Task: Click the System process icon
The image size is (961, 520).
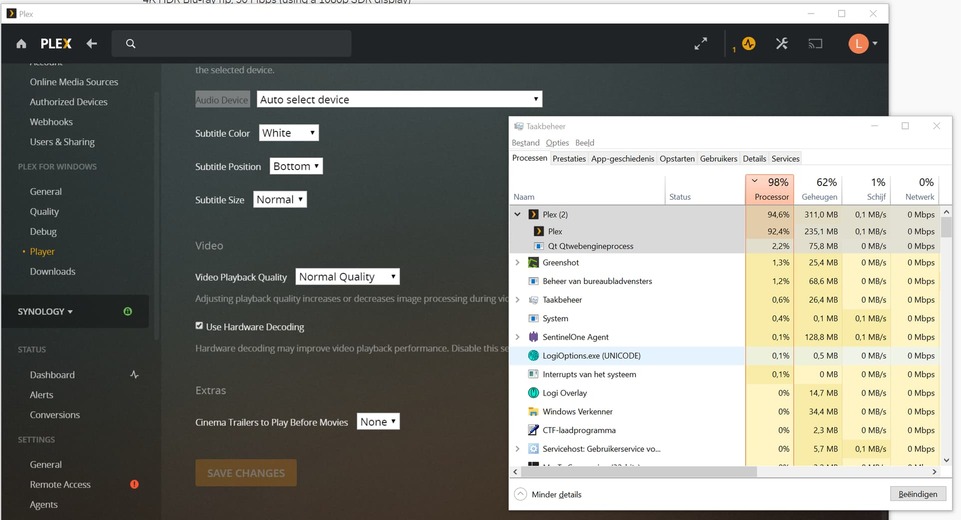Action: (533, 318)
